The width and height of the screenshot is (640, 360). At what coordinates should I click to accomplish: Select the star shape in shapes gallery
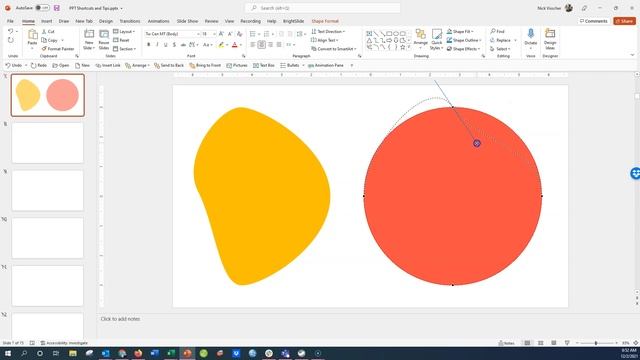pos(402,47)
